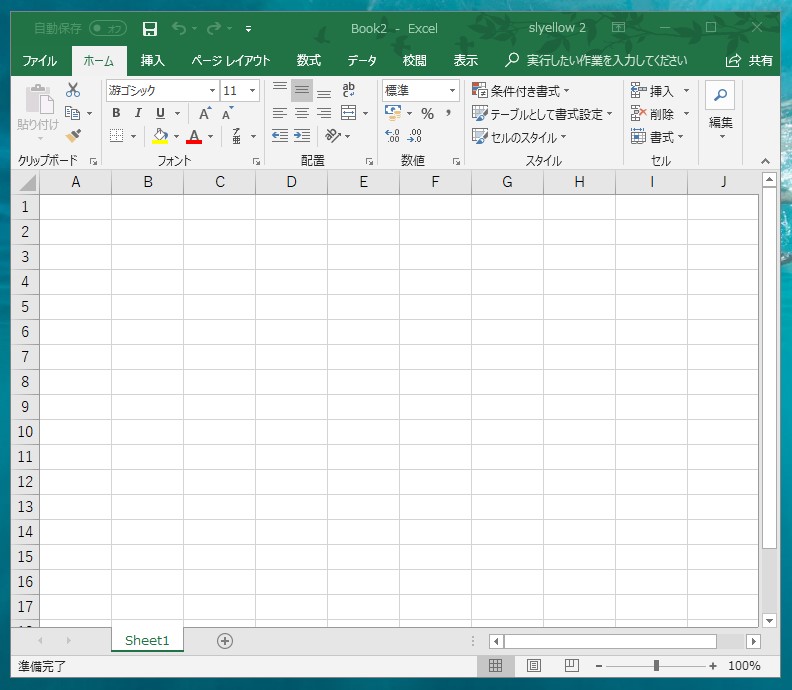The height and width of the screenshot is (690, 792).
Task: Toggle Bold formatting
Action: pyautogui.click(x=116, y=113)
